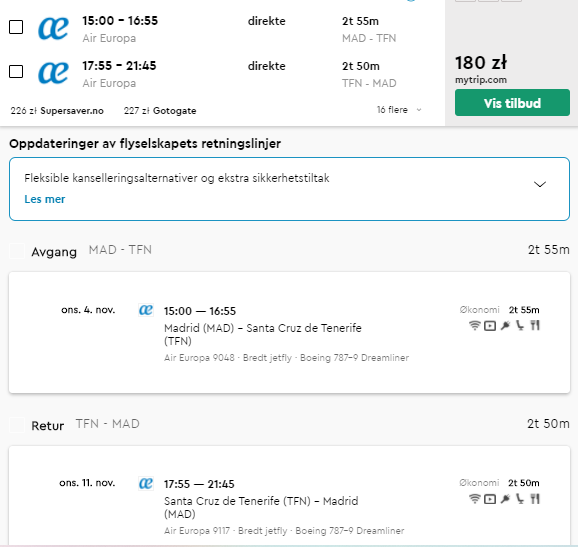The height and width of the screenshot is (547, 578).
Task: Select the 226 zł Supersaver.no offer
Action: click(x=57, y=111)
